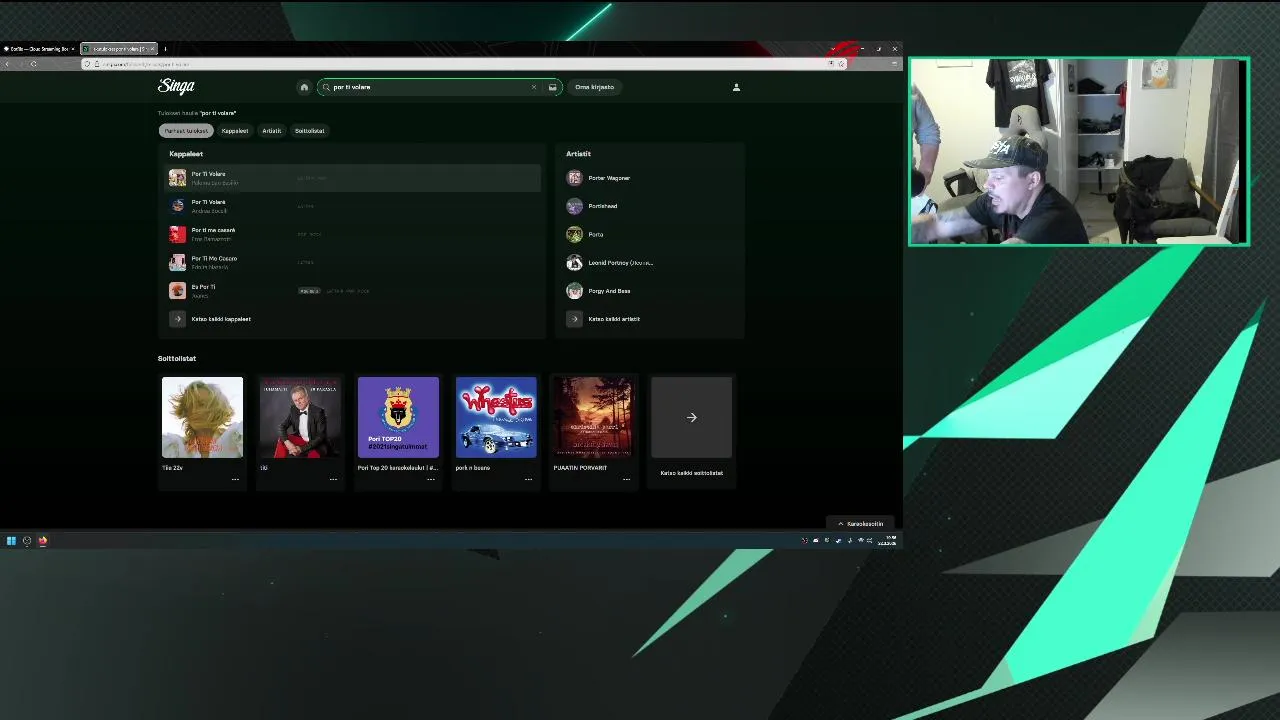Open artist Porter Wagoner

[x=609, y=178]
